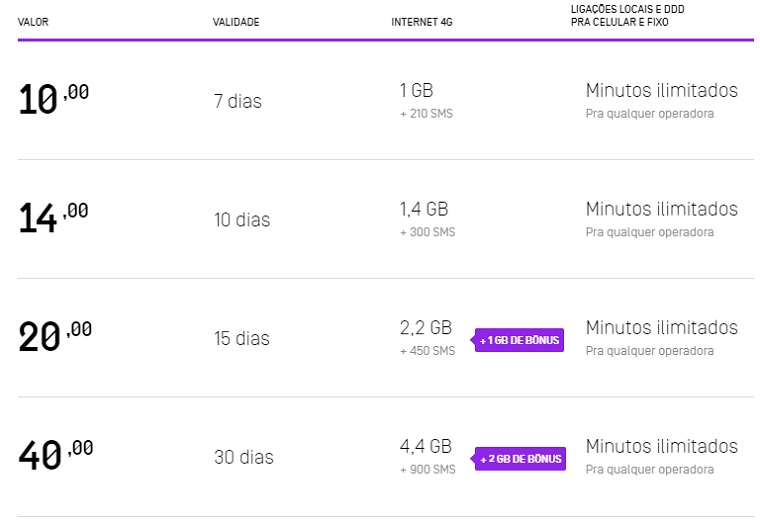The image size is (760, 523).
Task: Click the VALIDADE column header
Action: click(x=236, y=23)
